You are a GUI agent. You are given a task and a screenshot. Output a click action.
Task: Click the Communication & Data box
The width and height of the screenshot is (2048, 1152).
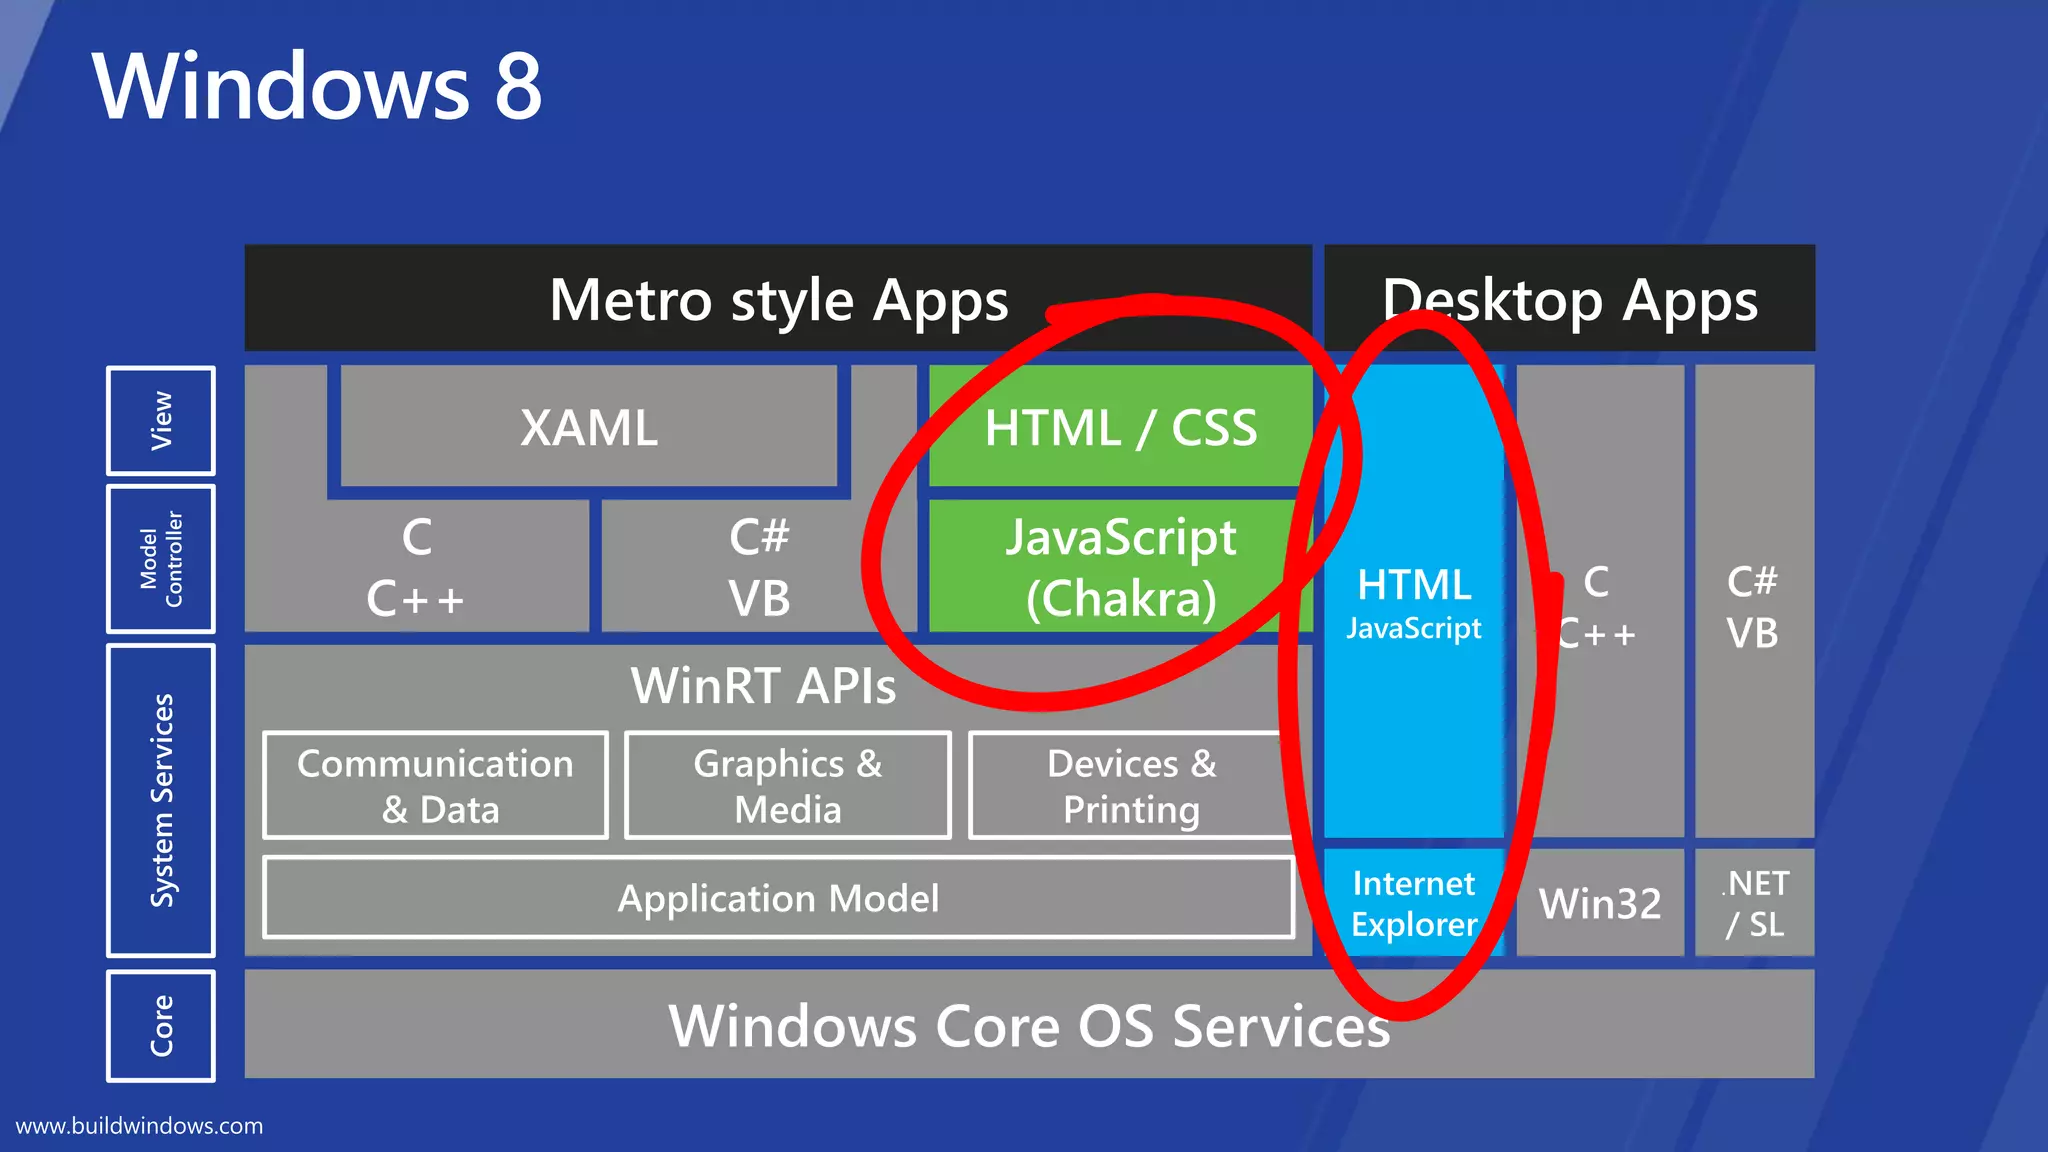[x=435, y=785]
